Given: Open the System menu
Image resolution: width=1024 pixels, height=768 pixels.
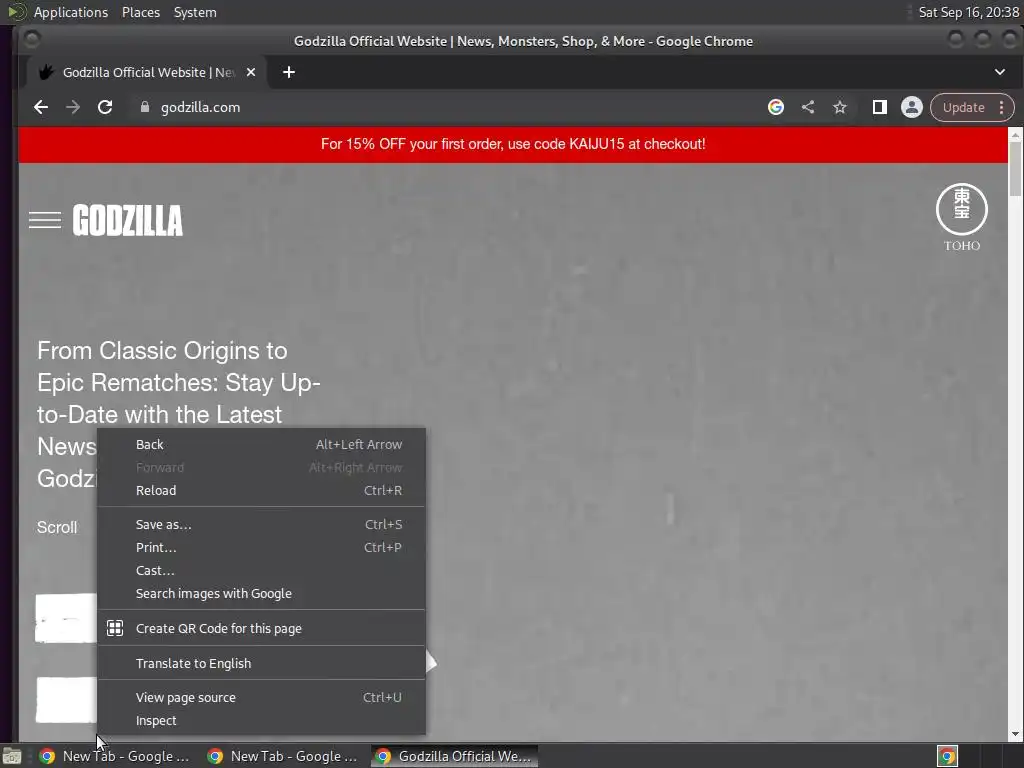Looking at the screenshot, I should [195, 12].
